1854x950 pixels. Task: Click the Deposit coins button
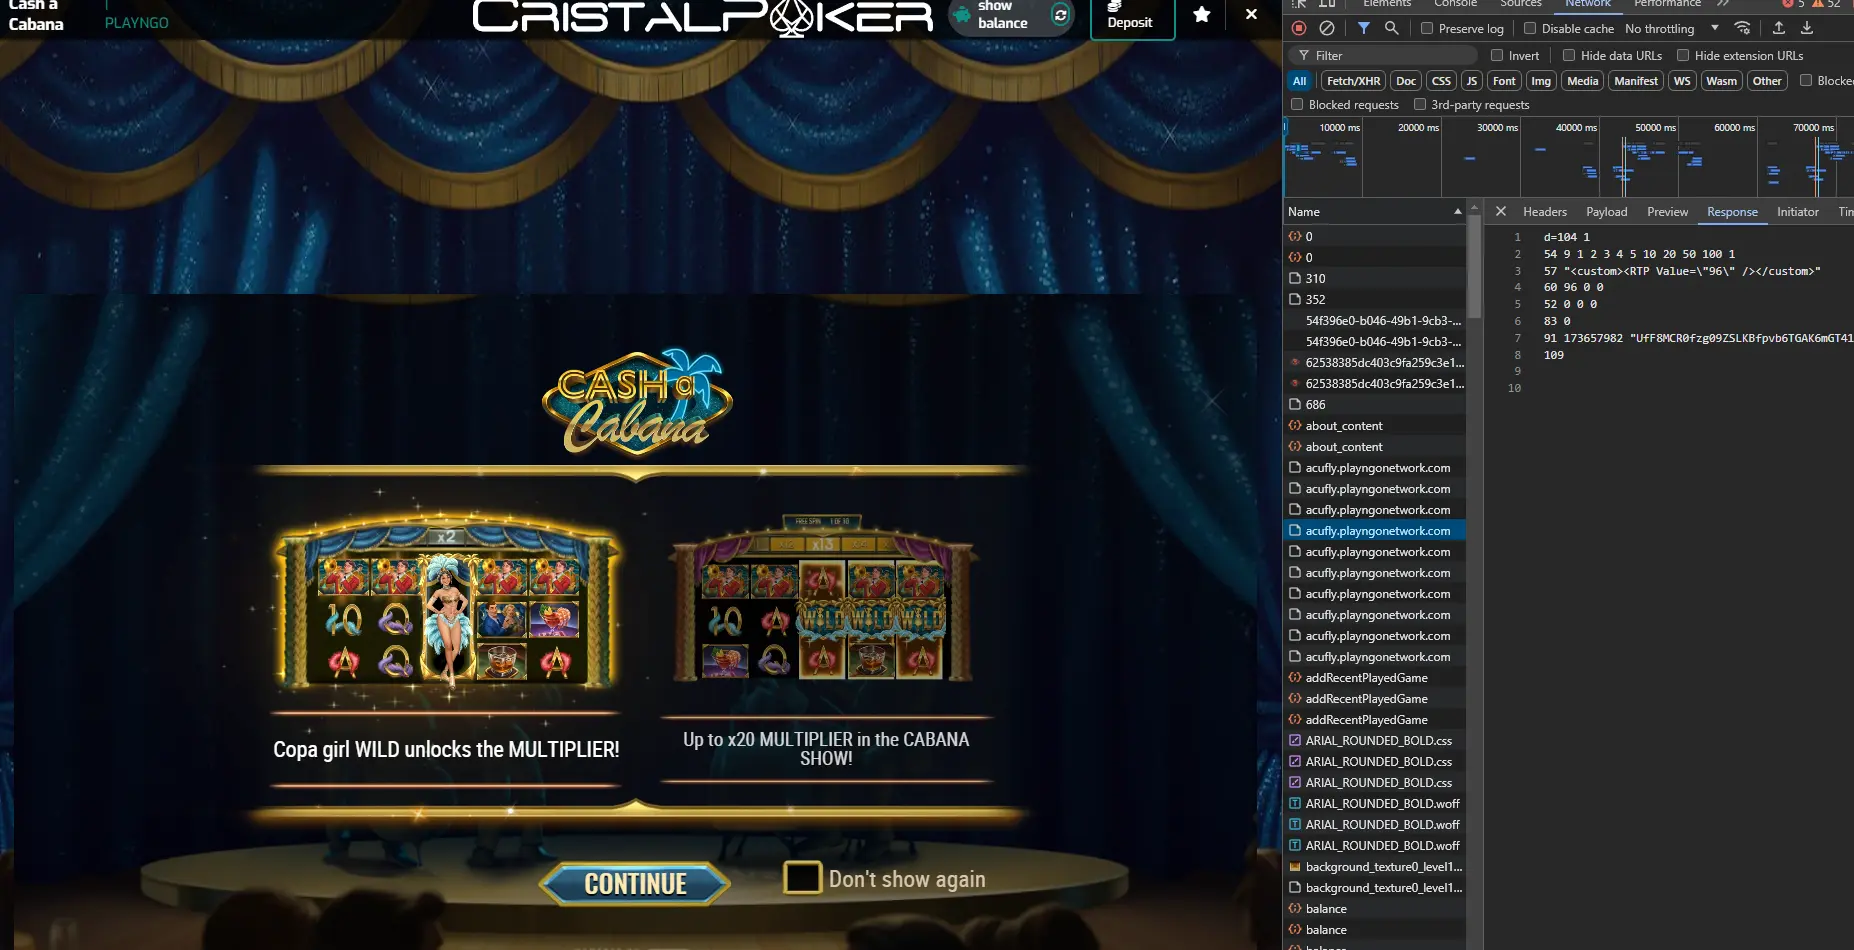[1132, 17]
